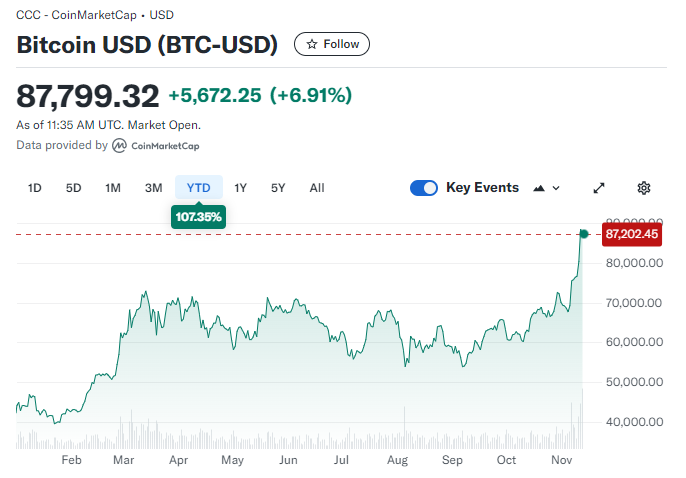Switch to 1M time range
This screenshot has height=478, width=686.
click(113, 188)
